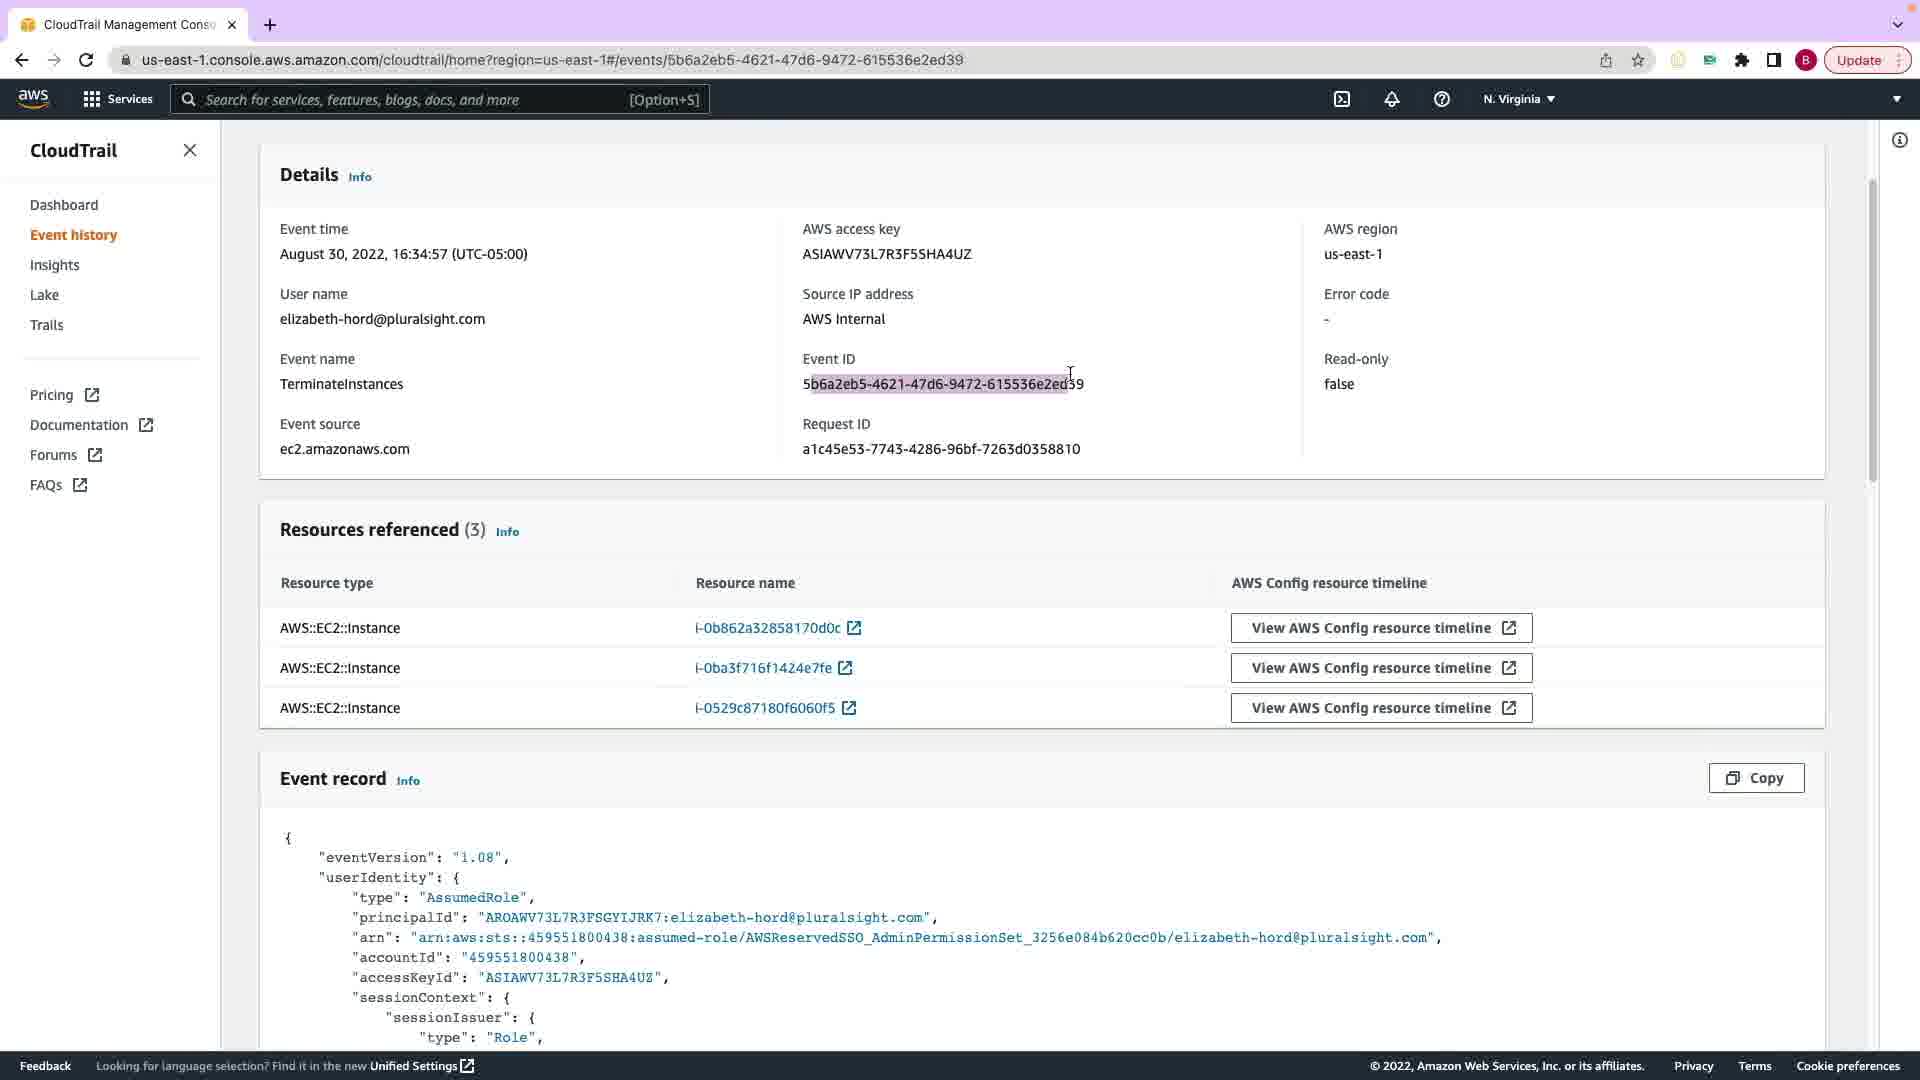Screen dimensions: 1920x1080
Task: Click the info circle panel icon
Action: 1899,140
